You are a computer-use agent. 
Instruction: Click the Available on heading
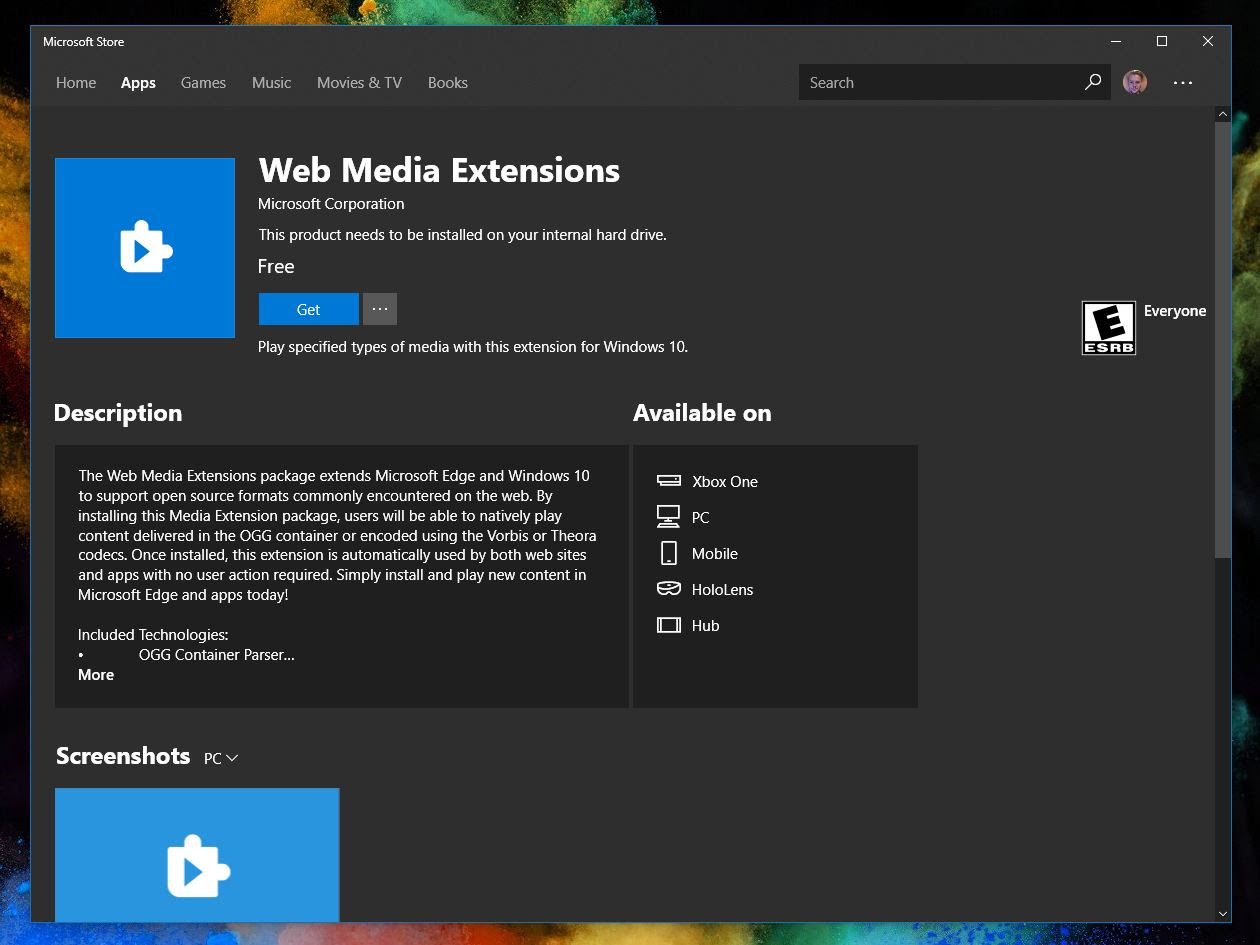tap(702, 413)
